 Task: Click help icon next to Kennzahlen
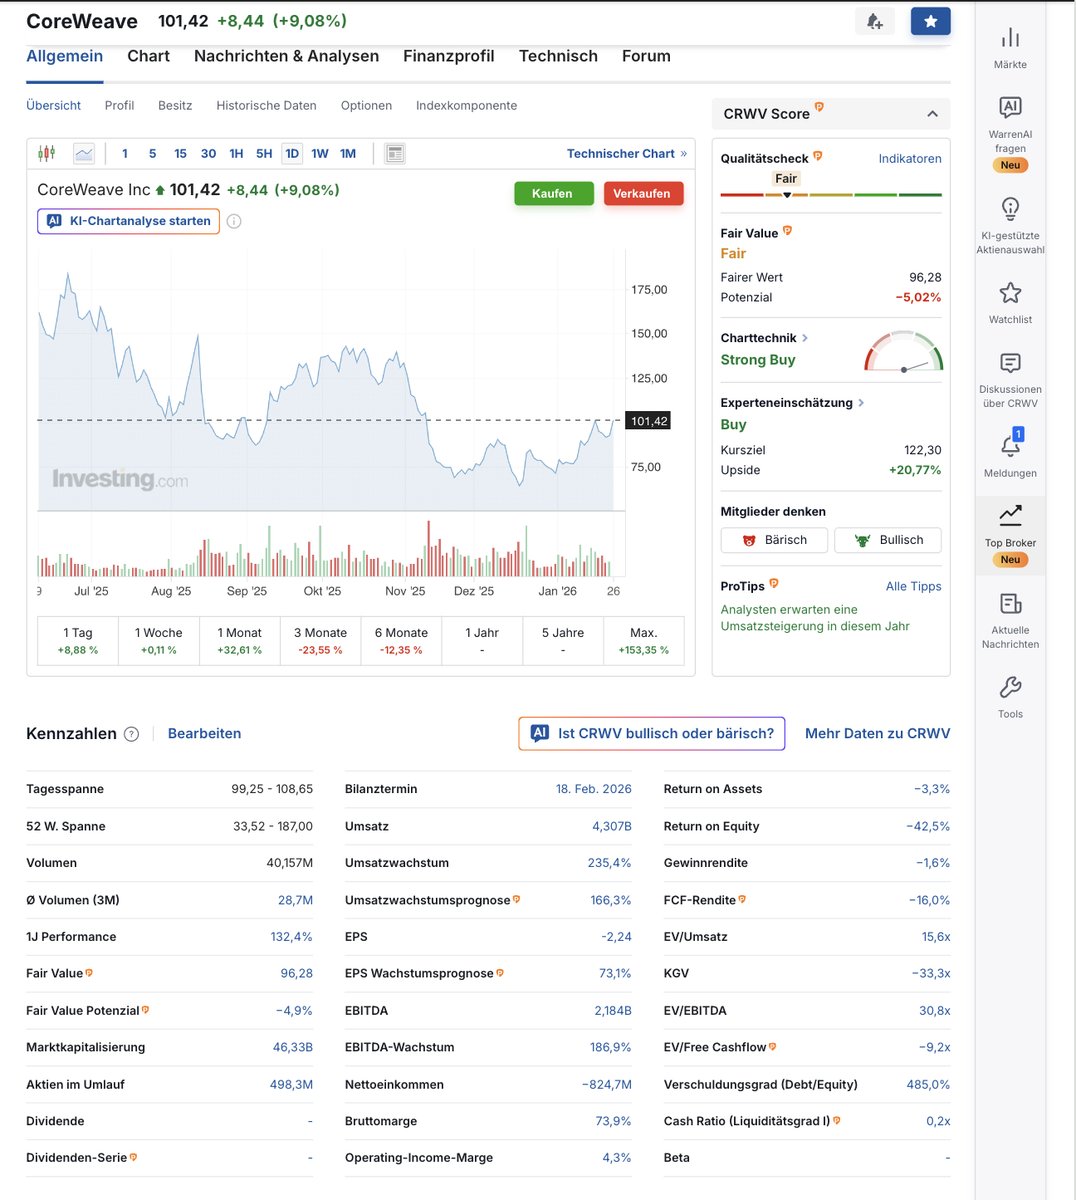coord(131,734)
